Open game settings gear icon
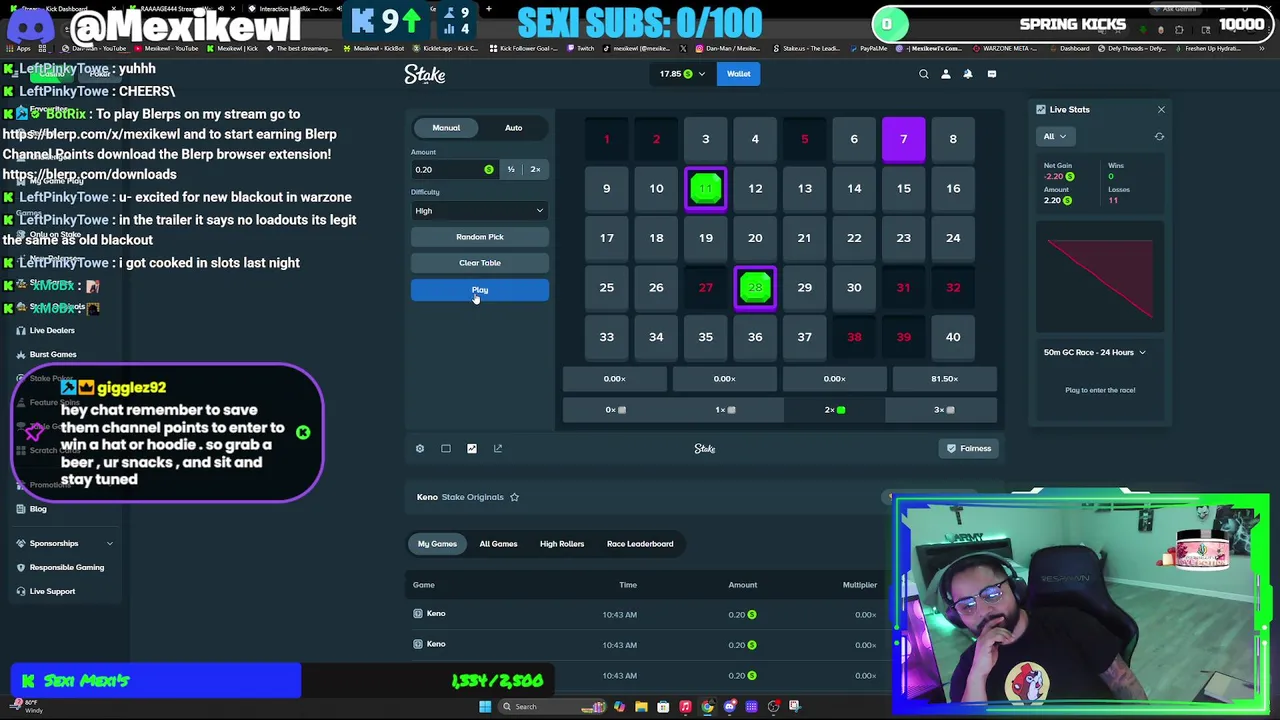1280x720 pixels. click(420, 449)
